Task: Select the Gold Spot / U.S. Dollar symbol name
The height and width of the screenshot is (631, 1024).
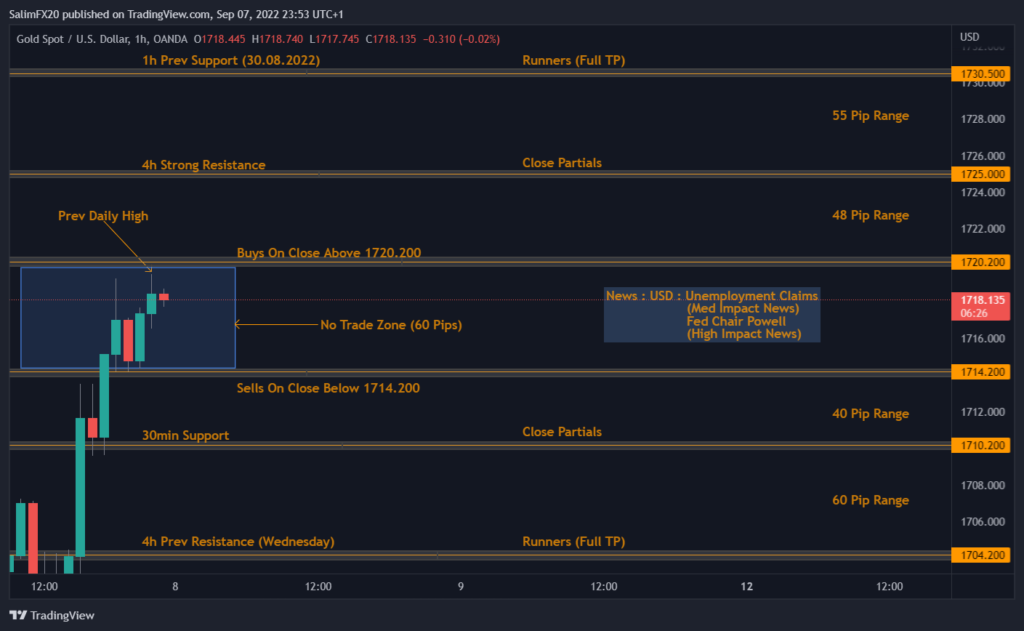Action: tap(75, 39)
